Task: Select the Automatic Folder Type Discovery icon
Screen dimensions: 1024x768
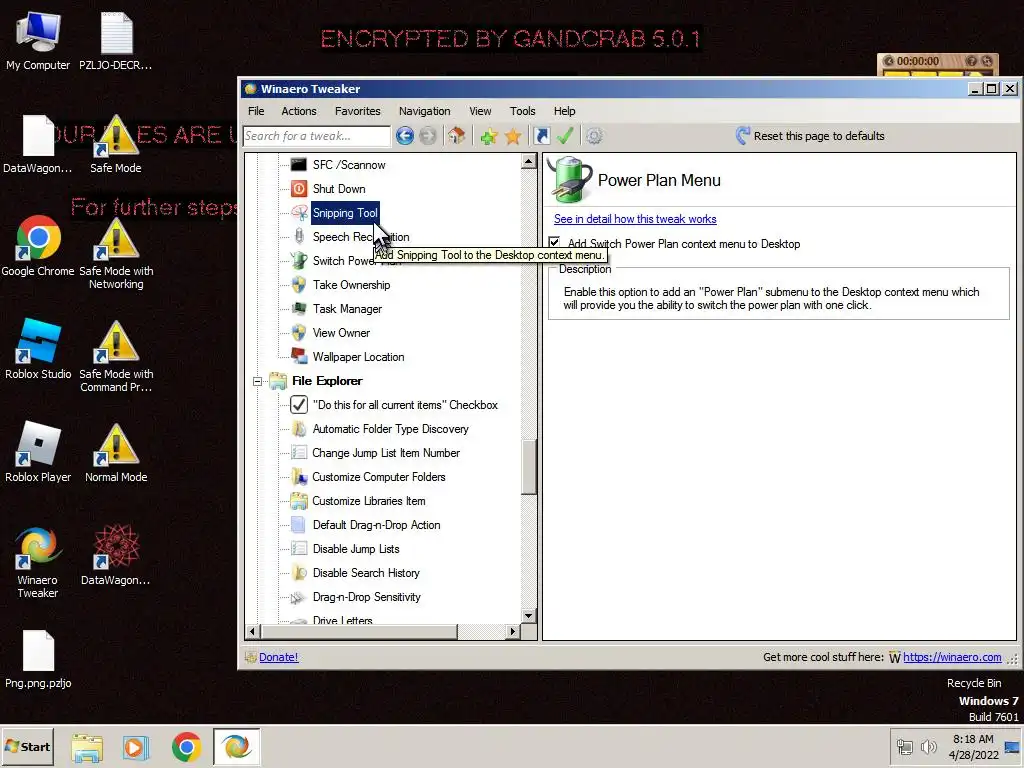Action: (298, 429)
